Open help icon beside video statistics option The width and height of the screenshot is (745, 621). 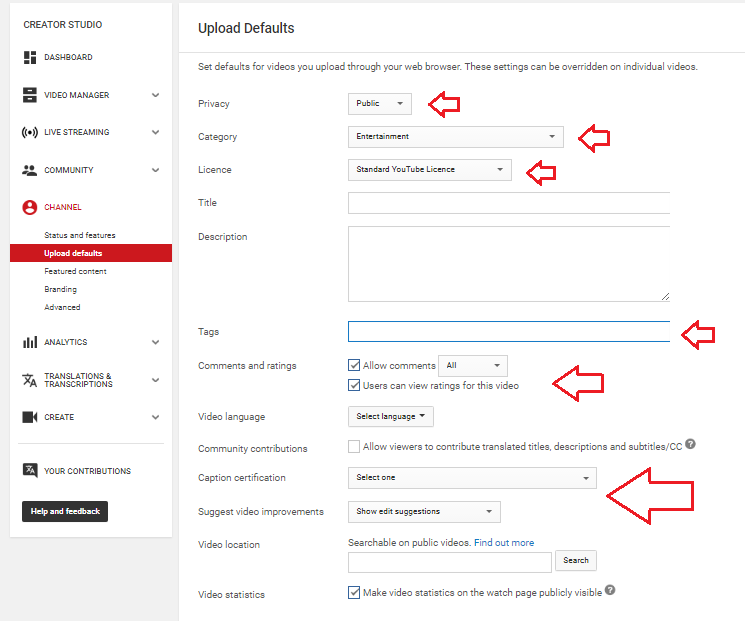(x=610, y=590)
